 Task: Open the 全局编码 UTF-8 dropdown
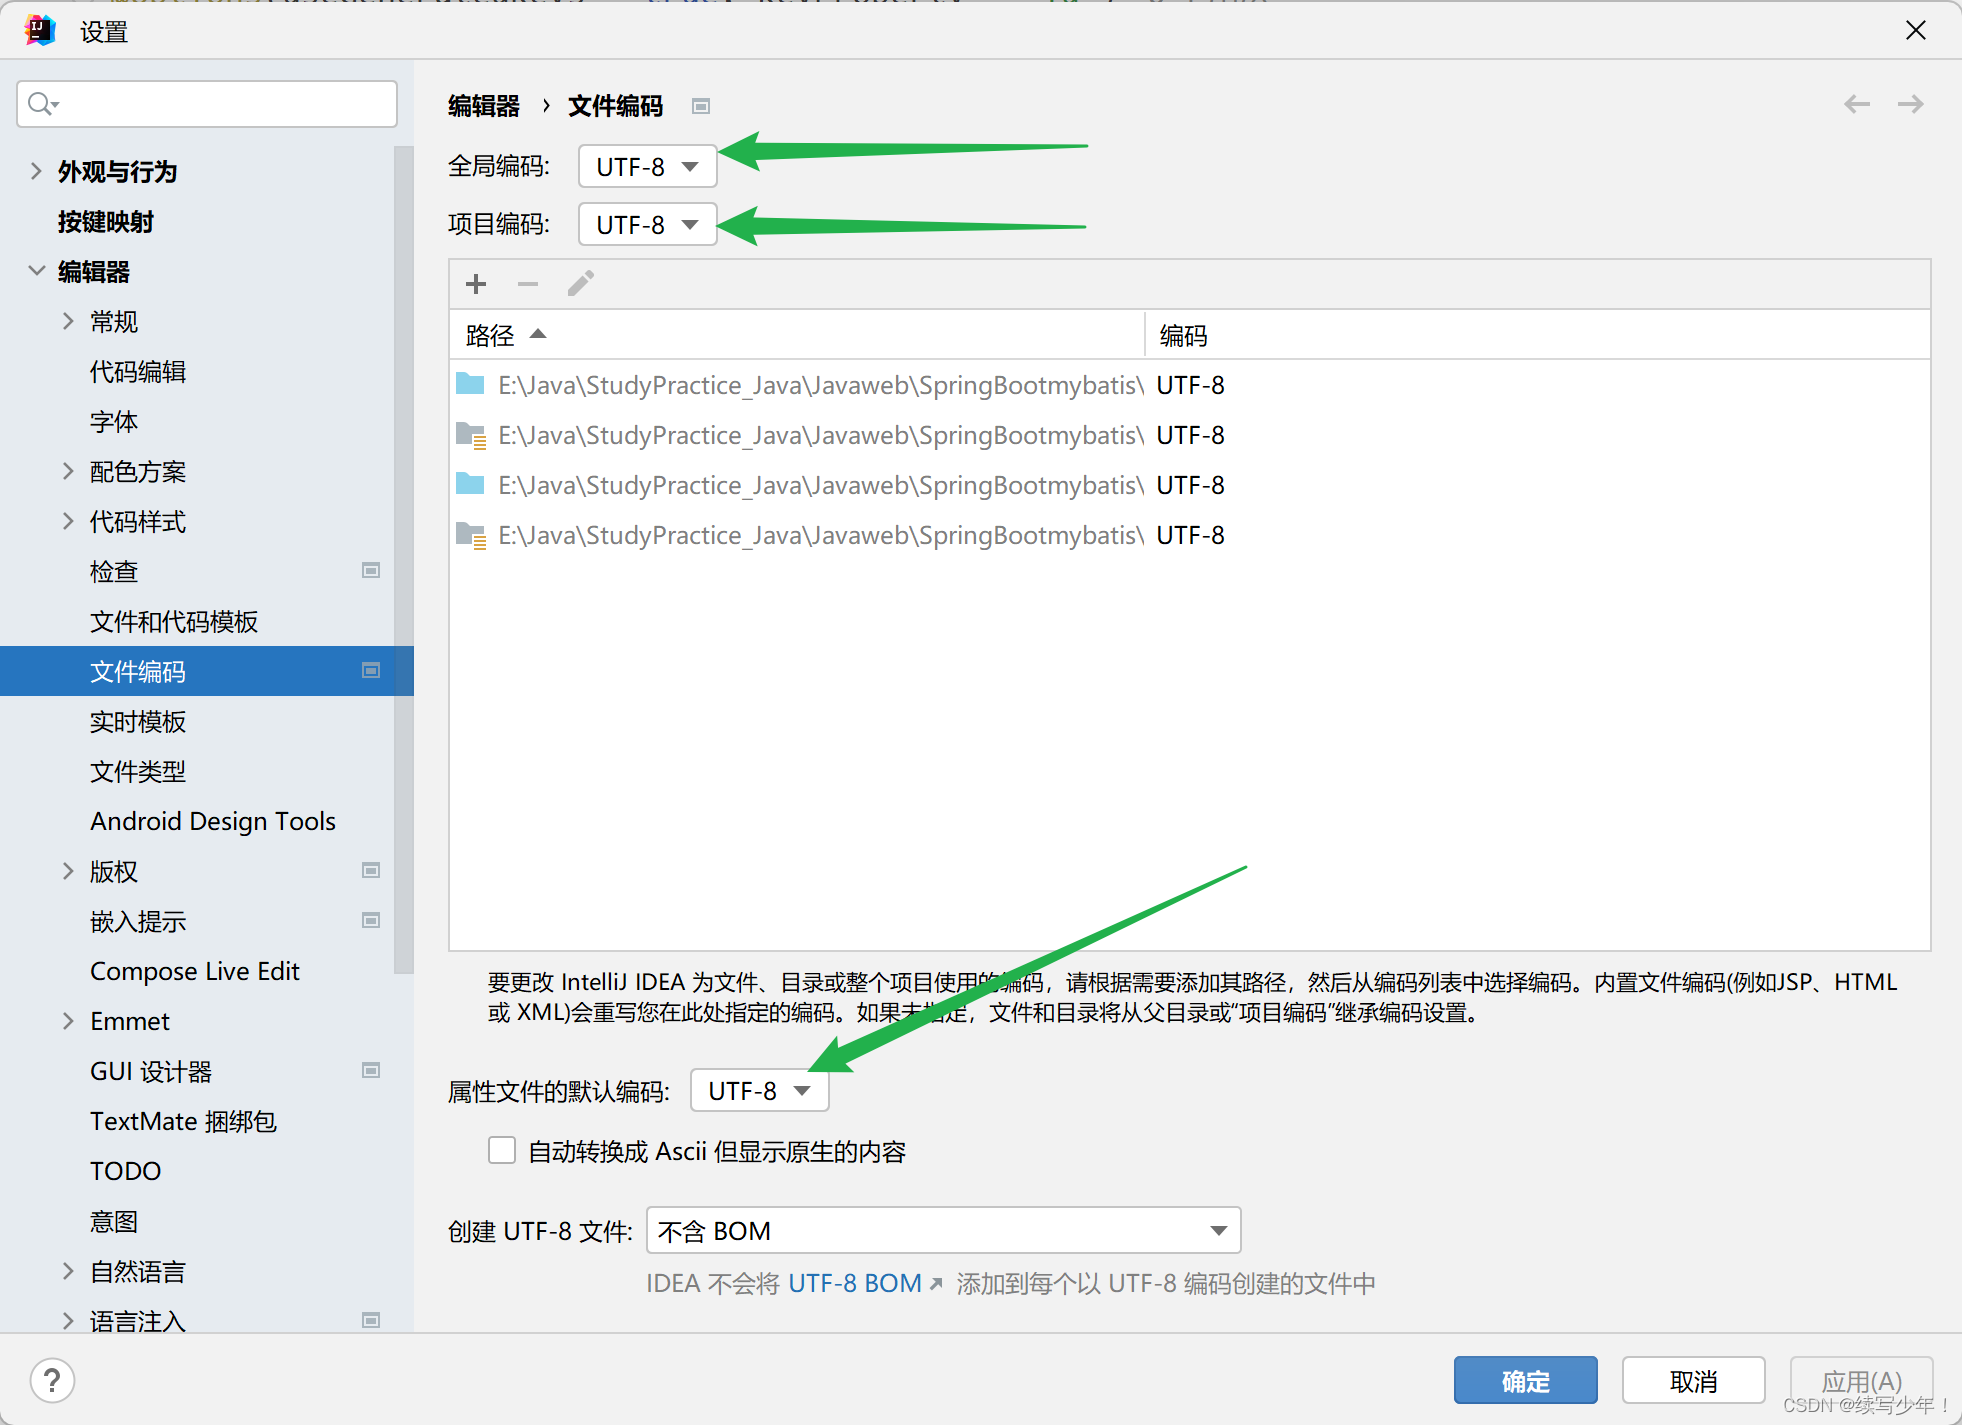(x=646, y=166)
